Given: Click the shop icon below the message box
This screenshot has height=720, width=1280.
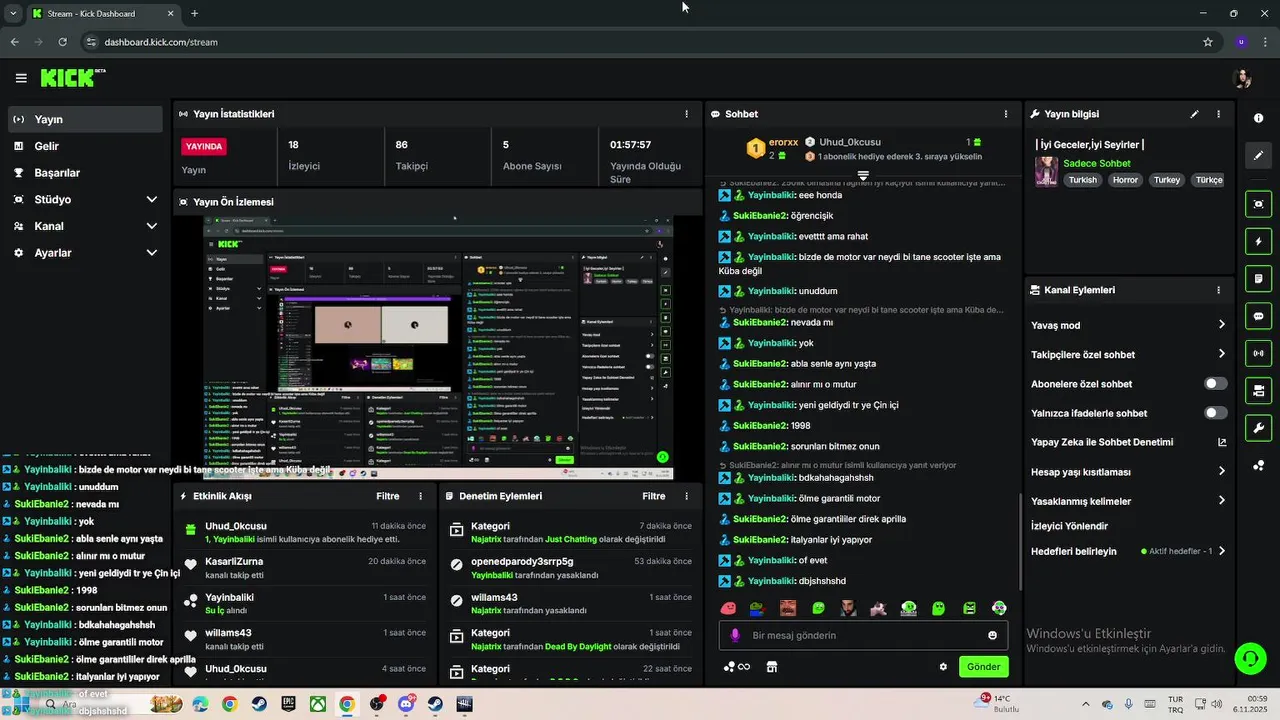Looking at the screenshot, I should coord(772,667).
